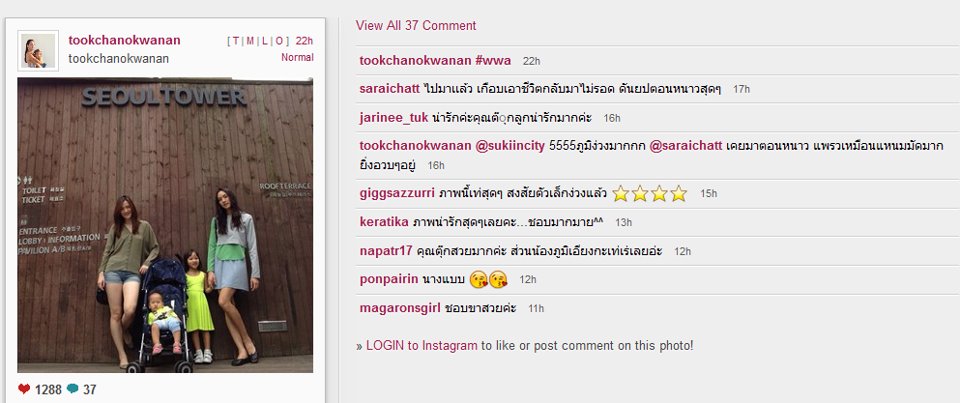Viewport: 960px width, 403px height.
Task: Open the tookchanokwanan profile avatar
Action: tap(38, 50)
